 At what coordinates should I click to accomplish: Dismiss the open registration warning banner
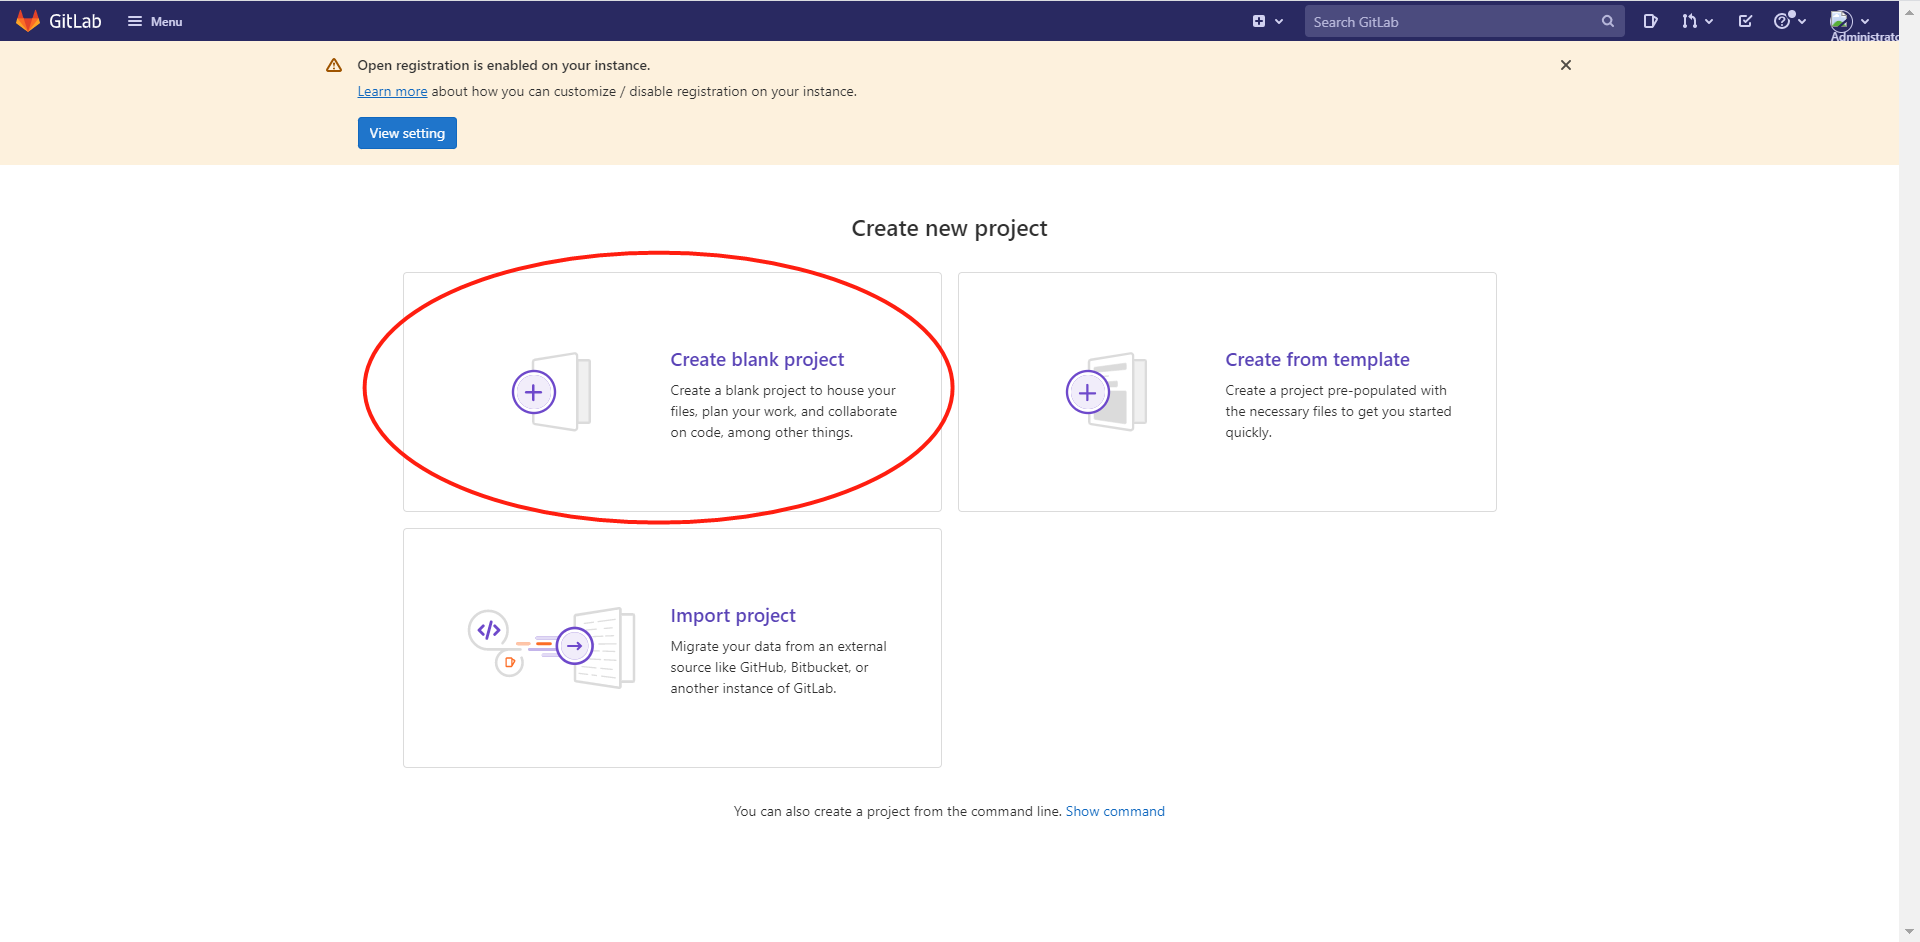[x=1566, y=65]
